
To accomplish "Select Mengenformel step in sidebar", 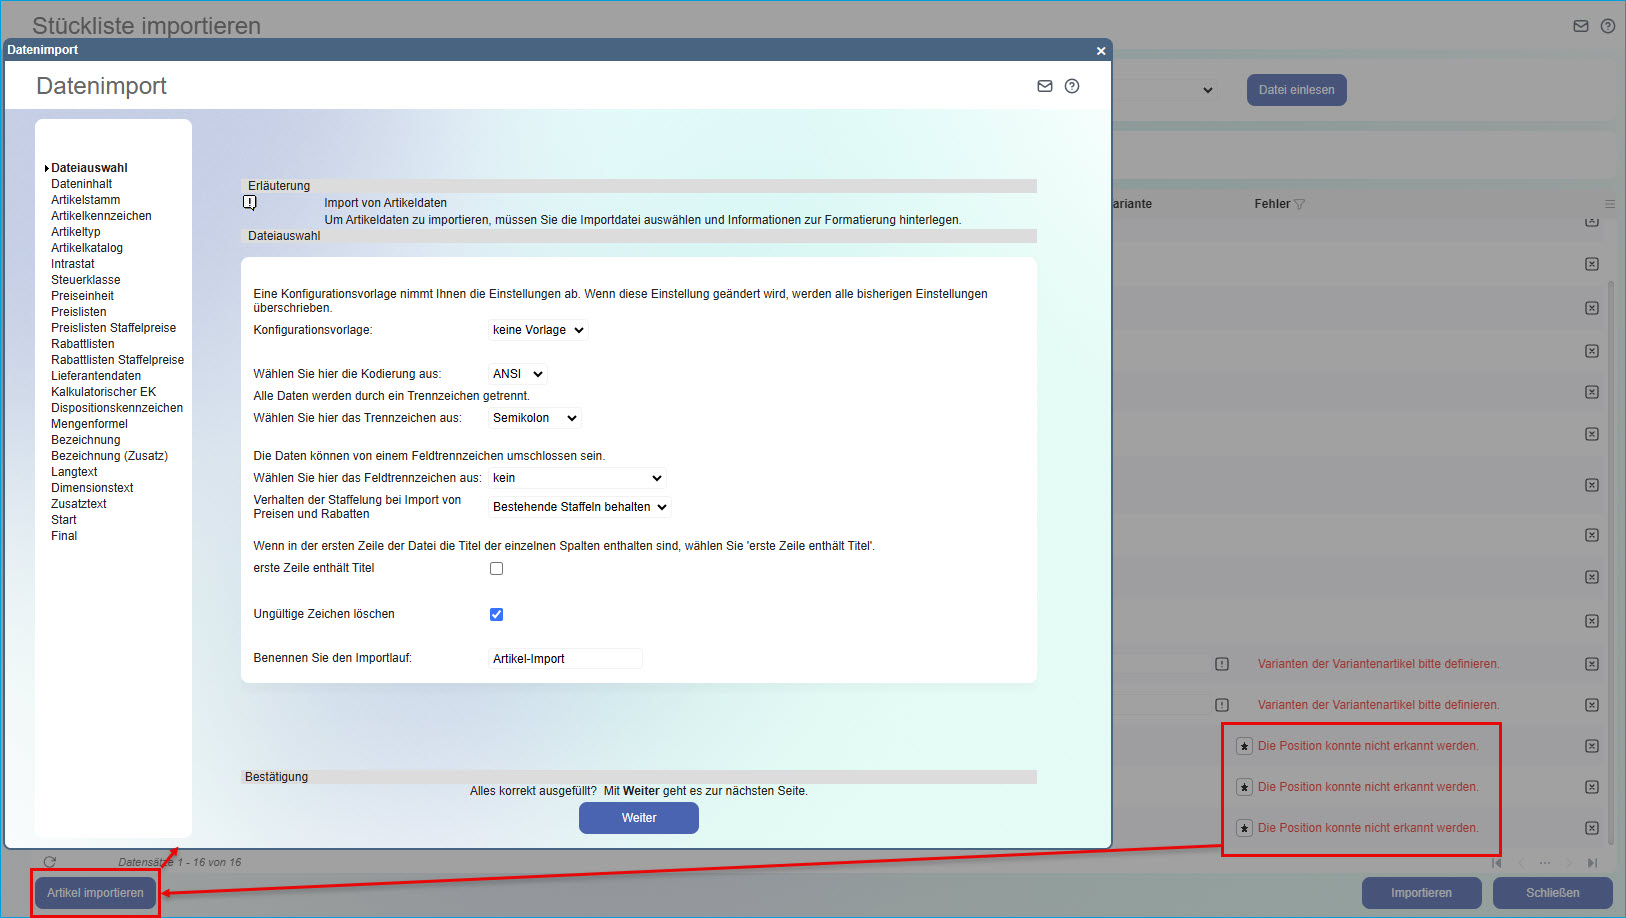I will [x=90, y=424].
